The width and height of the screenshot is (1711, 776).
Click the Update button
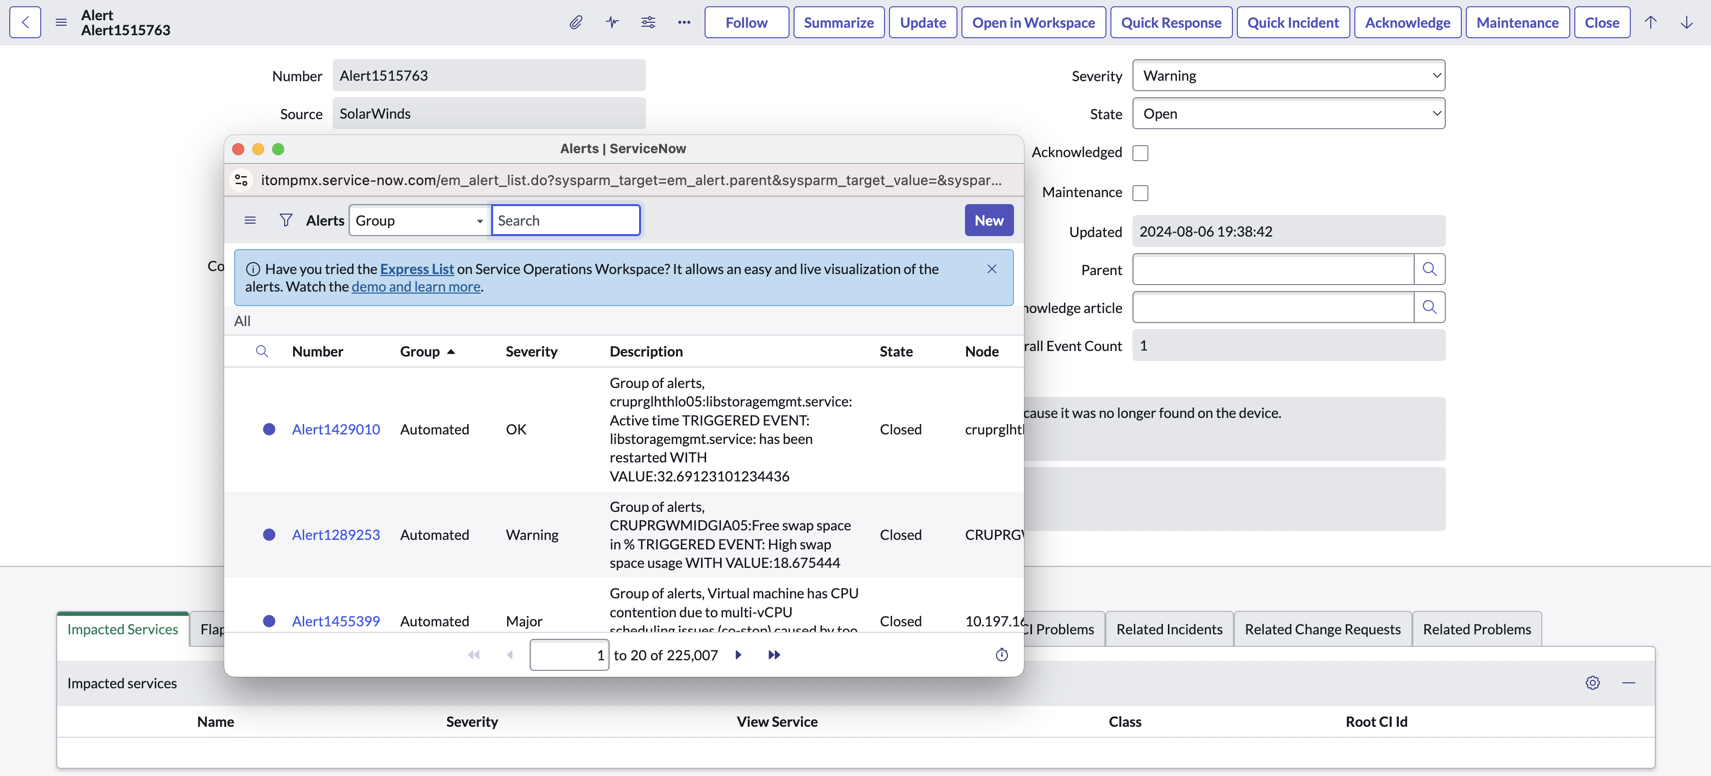point(922,22)
